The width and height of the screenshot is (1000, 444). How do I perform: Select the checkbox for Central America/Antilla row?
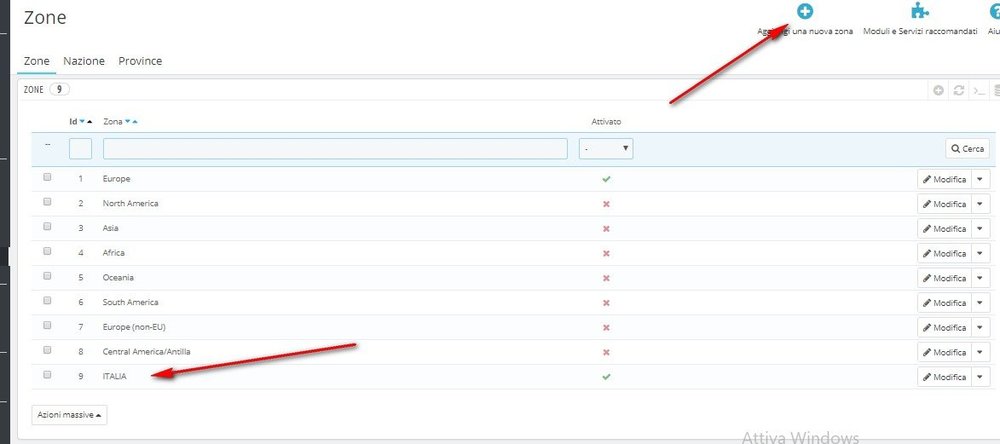pyautogui.click(x=47, y=350)
